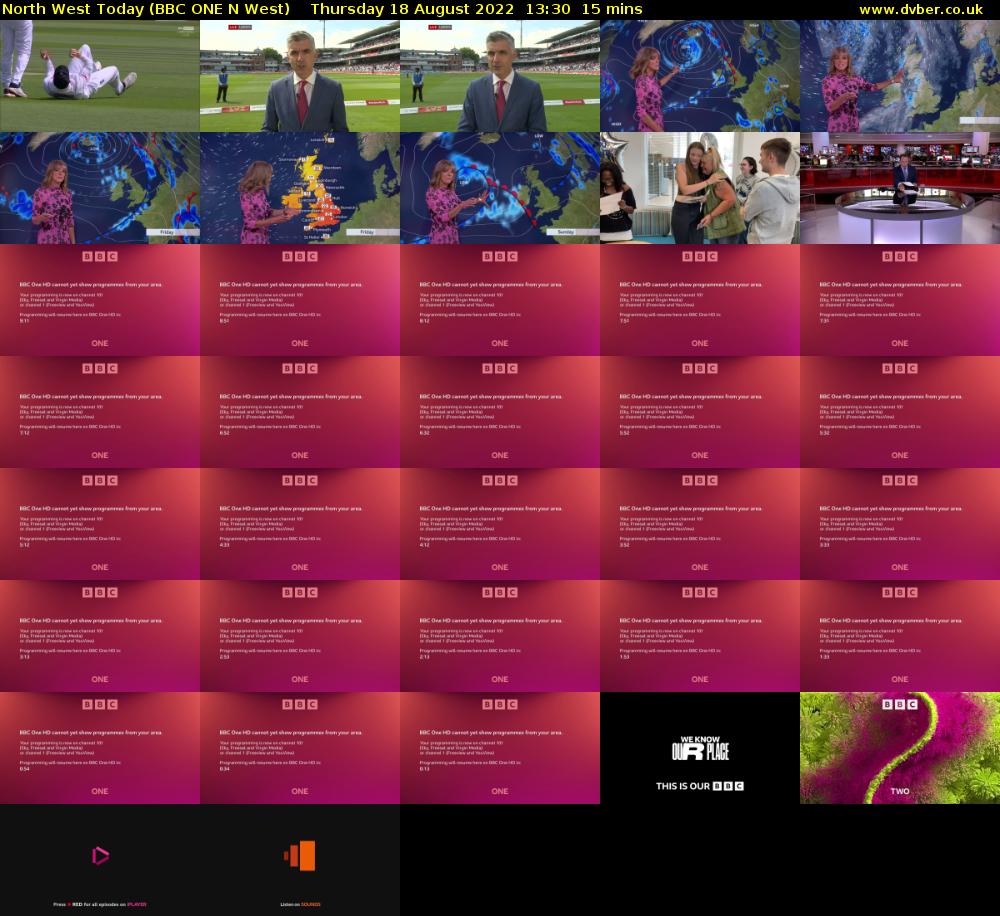Open the Sunday weather front thumbnail
The image size is (1000, 916).
pyautogui.click(x=500, y=188)
